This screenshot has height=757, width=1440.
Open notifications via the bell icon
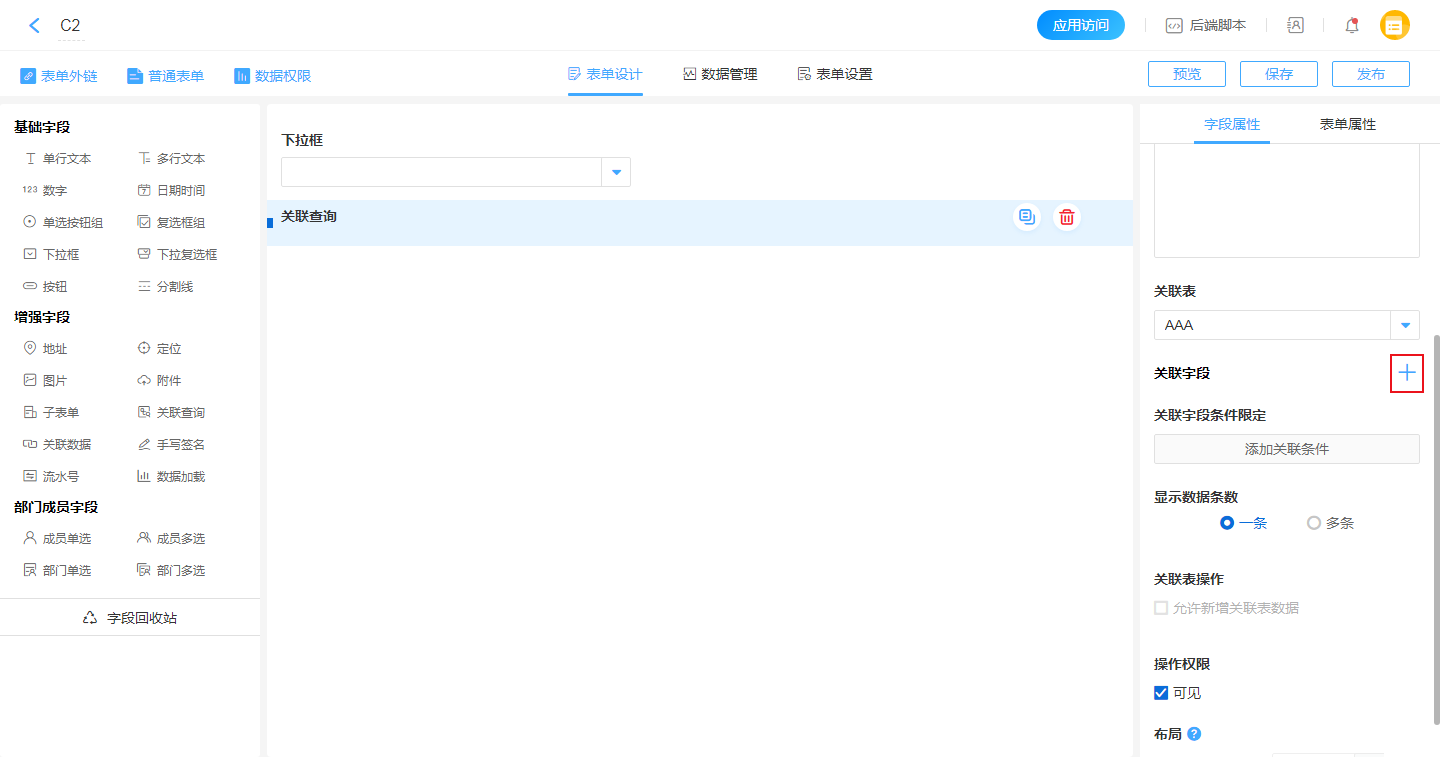(1352, 26)
